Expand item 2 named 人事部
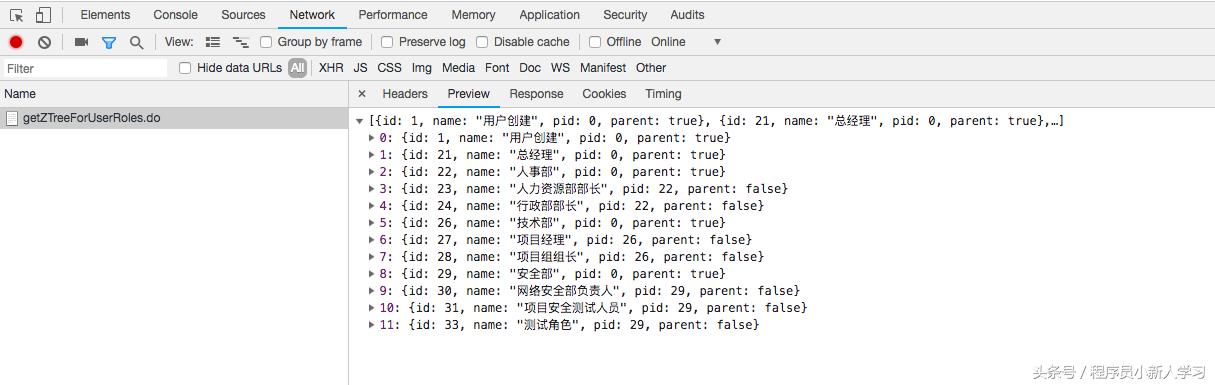The image size is (1215, 385). tap(373, 172)
